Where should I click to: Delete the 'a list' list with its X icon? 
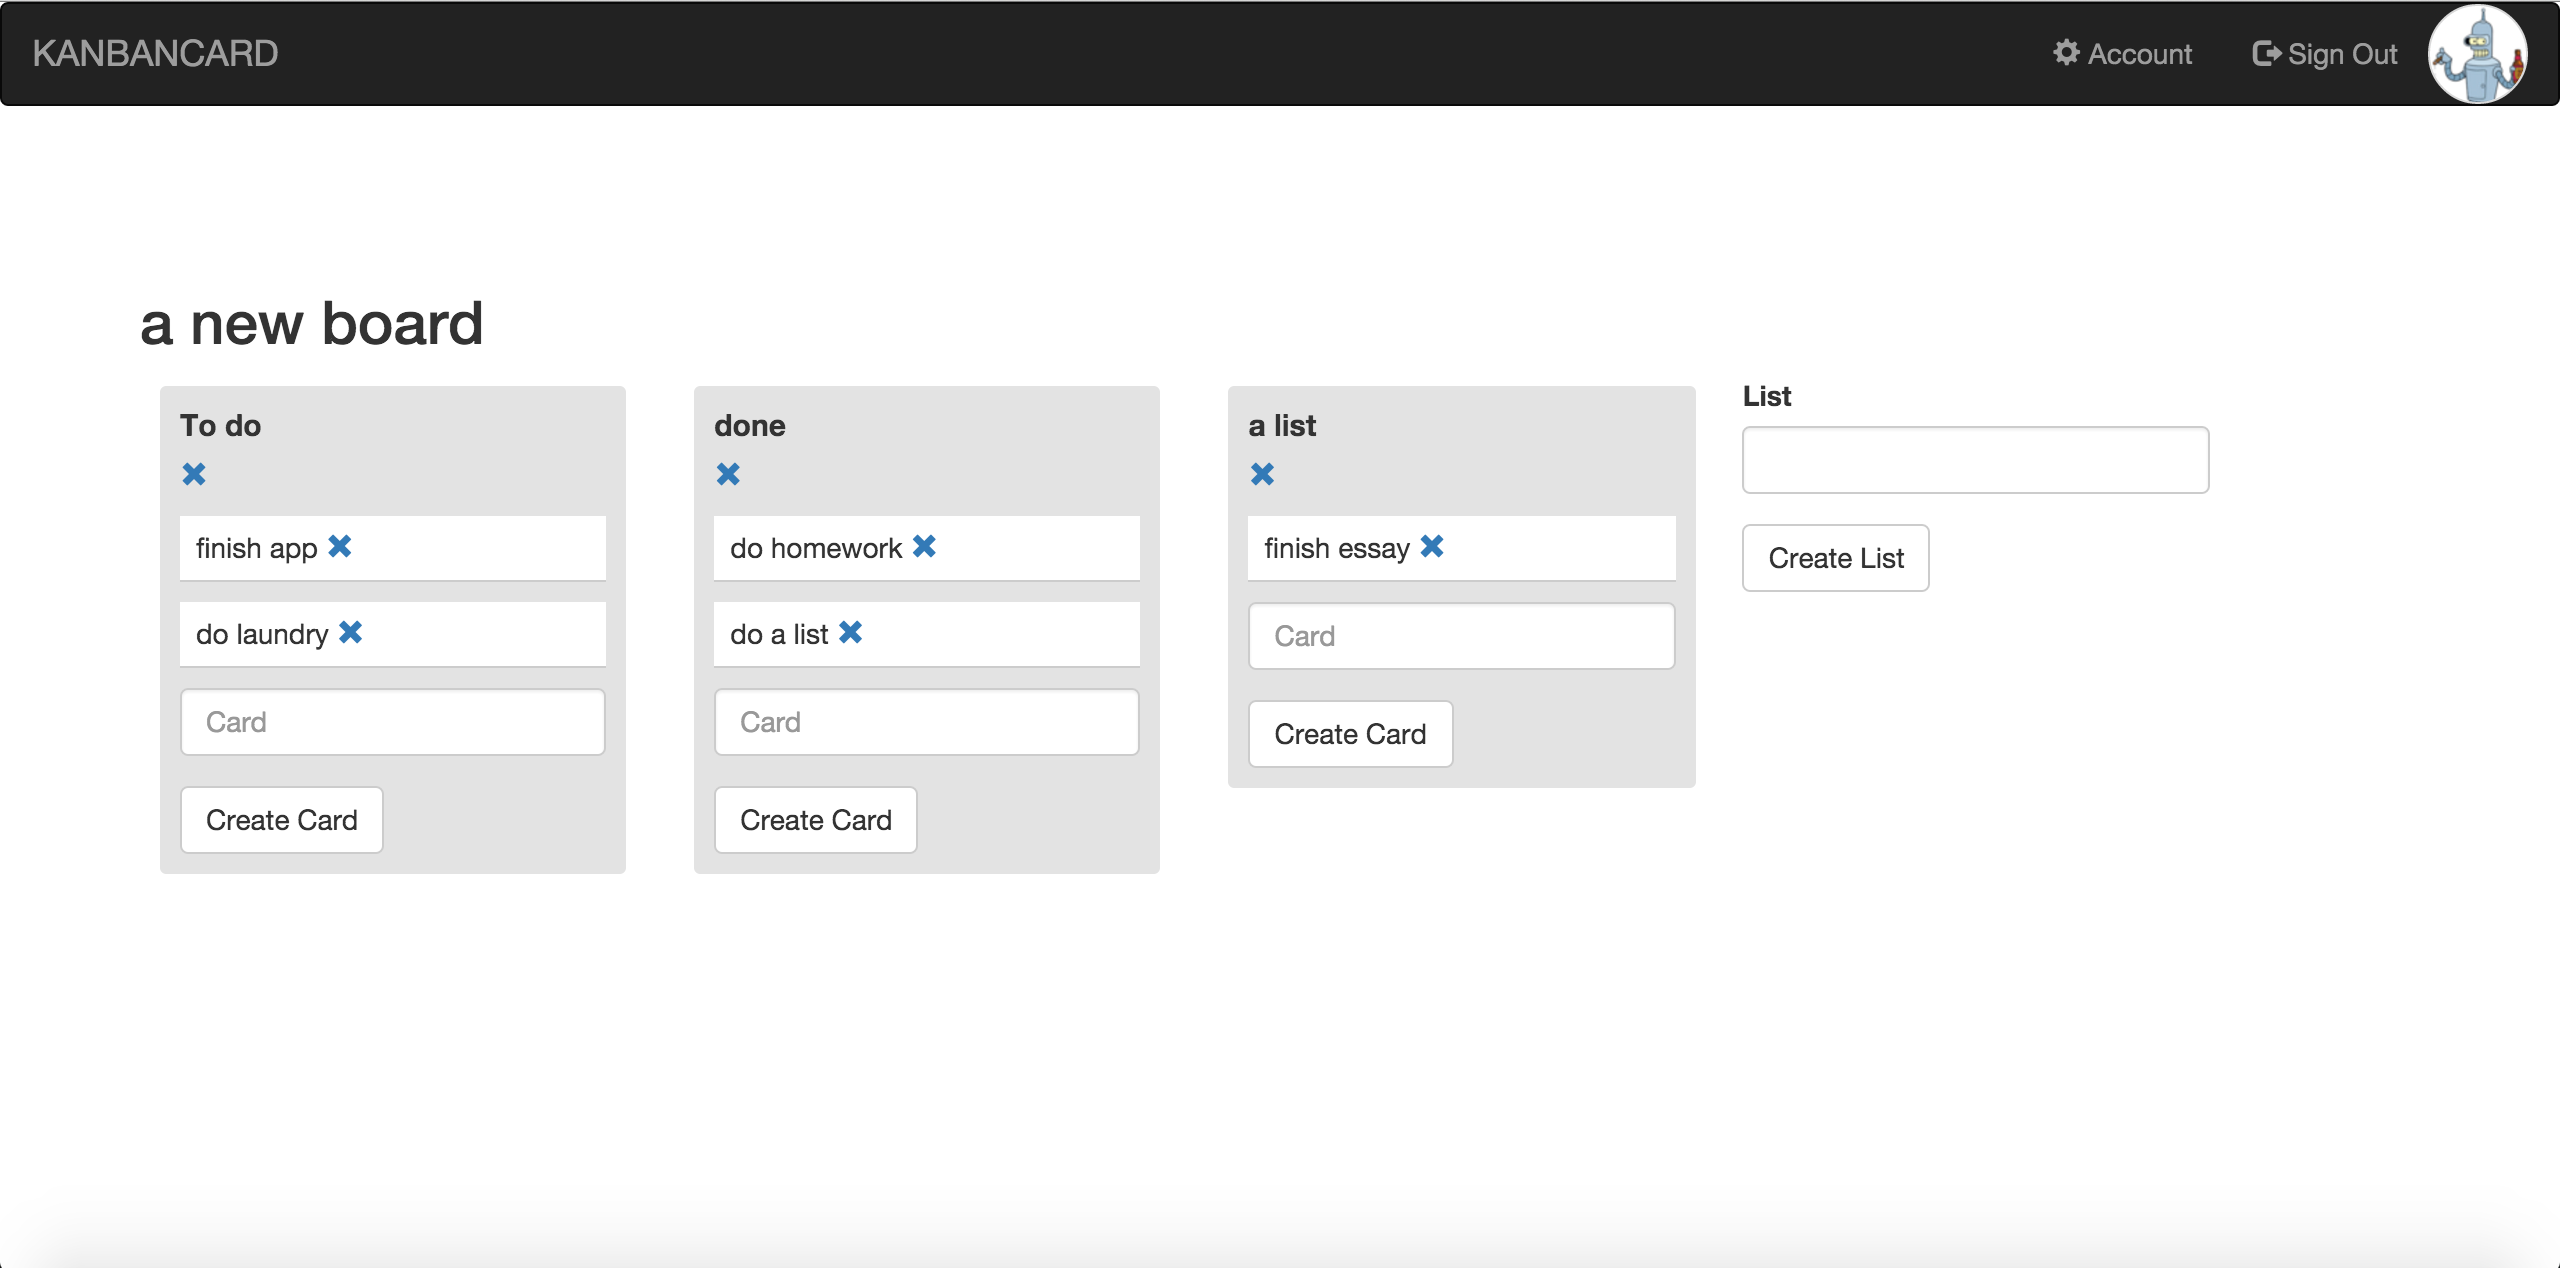click(x=1262, y=474)
